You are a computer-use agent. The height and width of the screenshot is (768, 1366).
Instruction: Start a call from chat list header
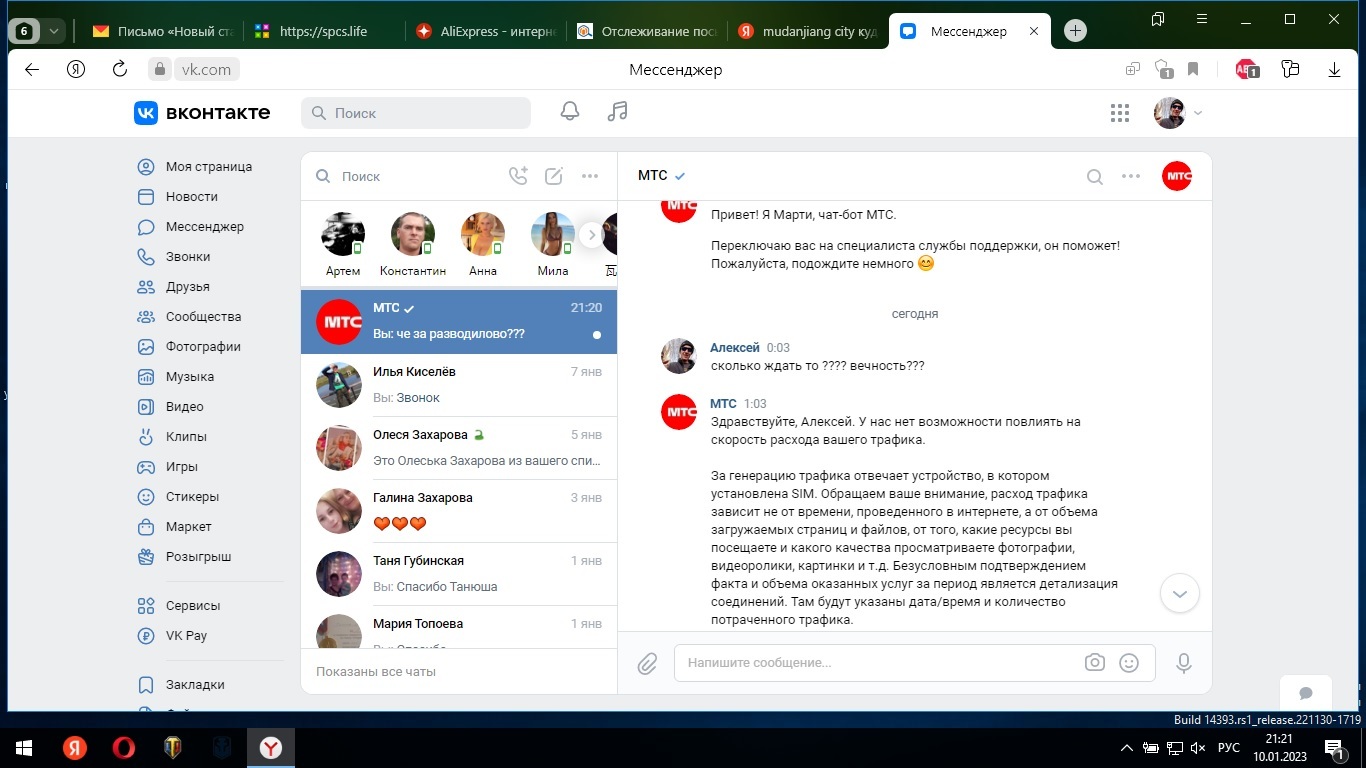(518, 176)
